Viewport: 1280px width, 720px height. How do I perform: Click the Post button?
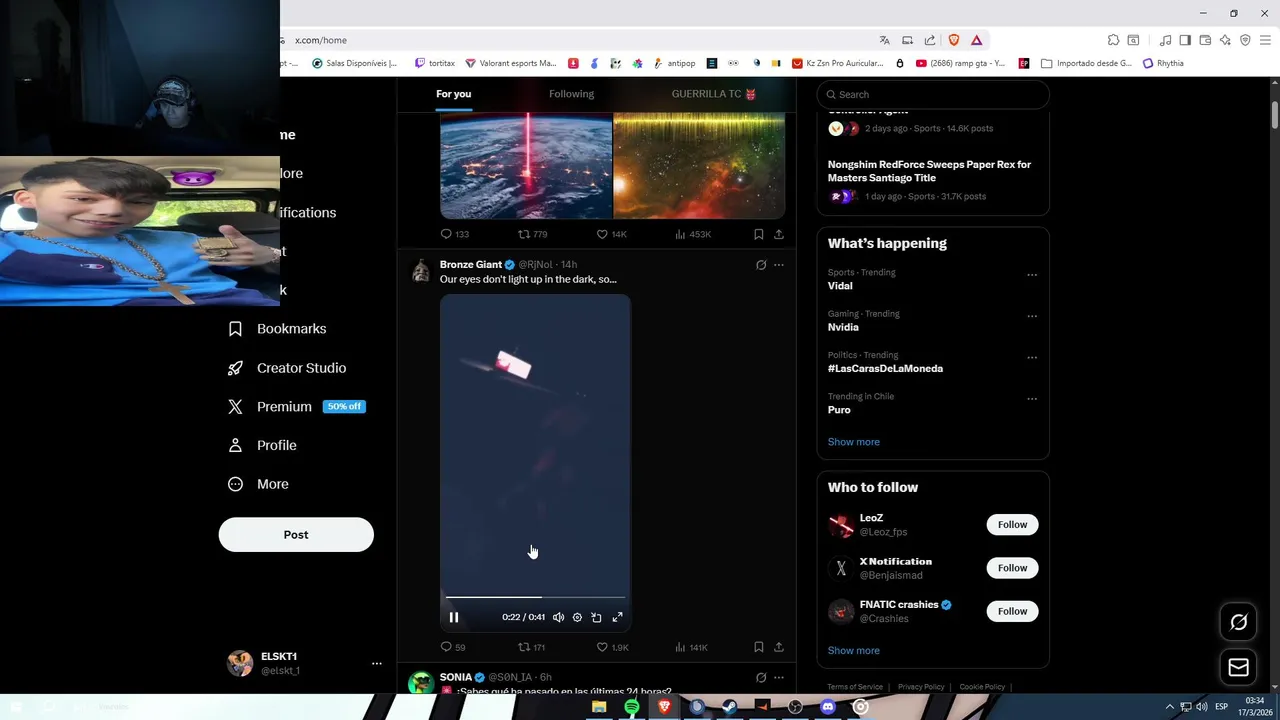point(296,535)
